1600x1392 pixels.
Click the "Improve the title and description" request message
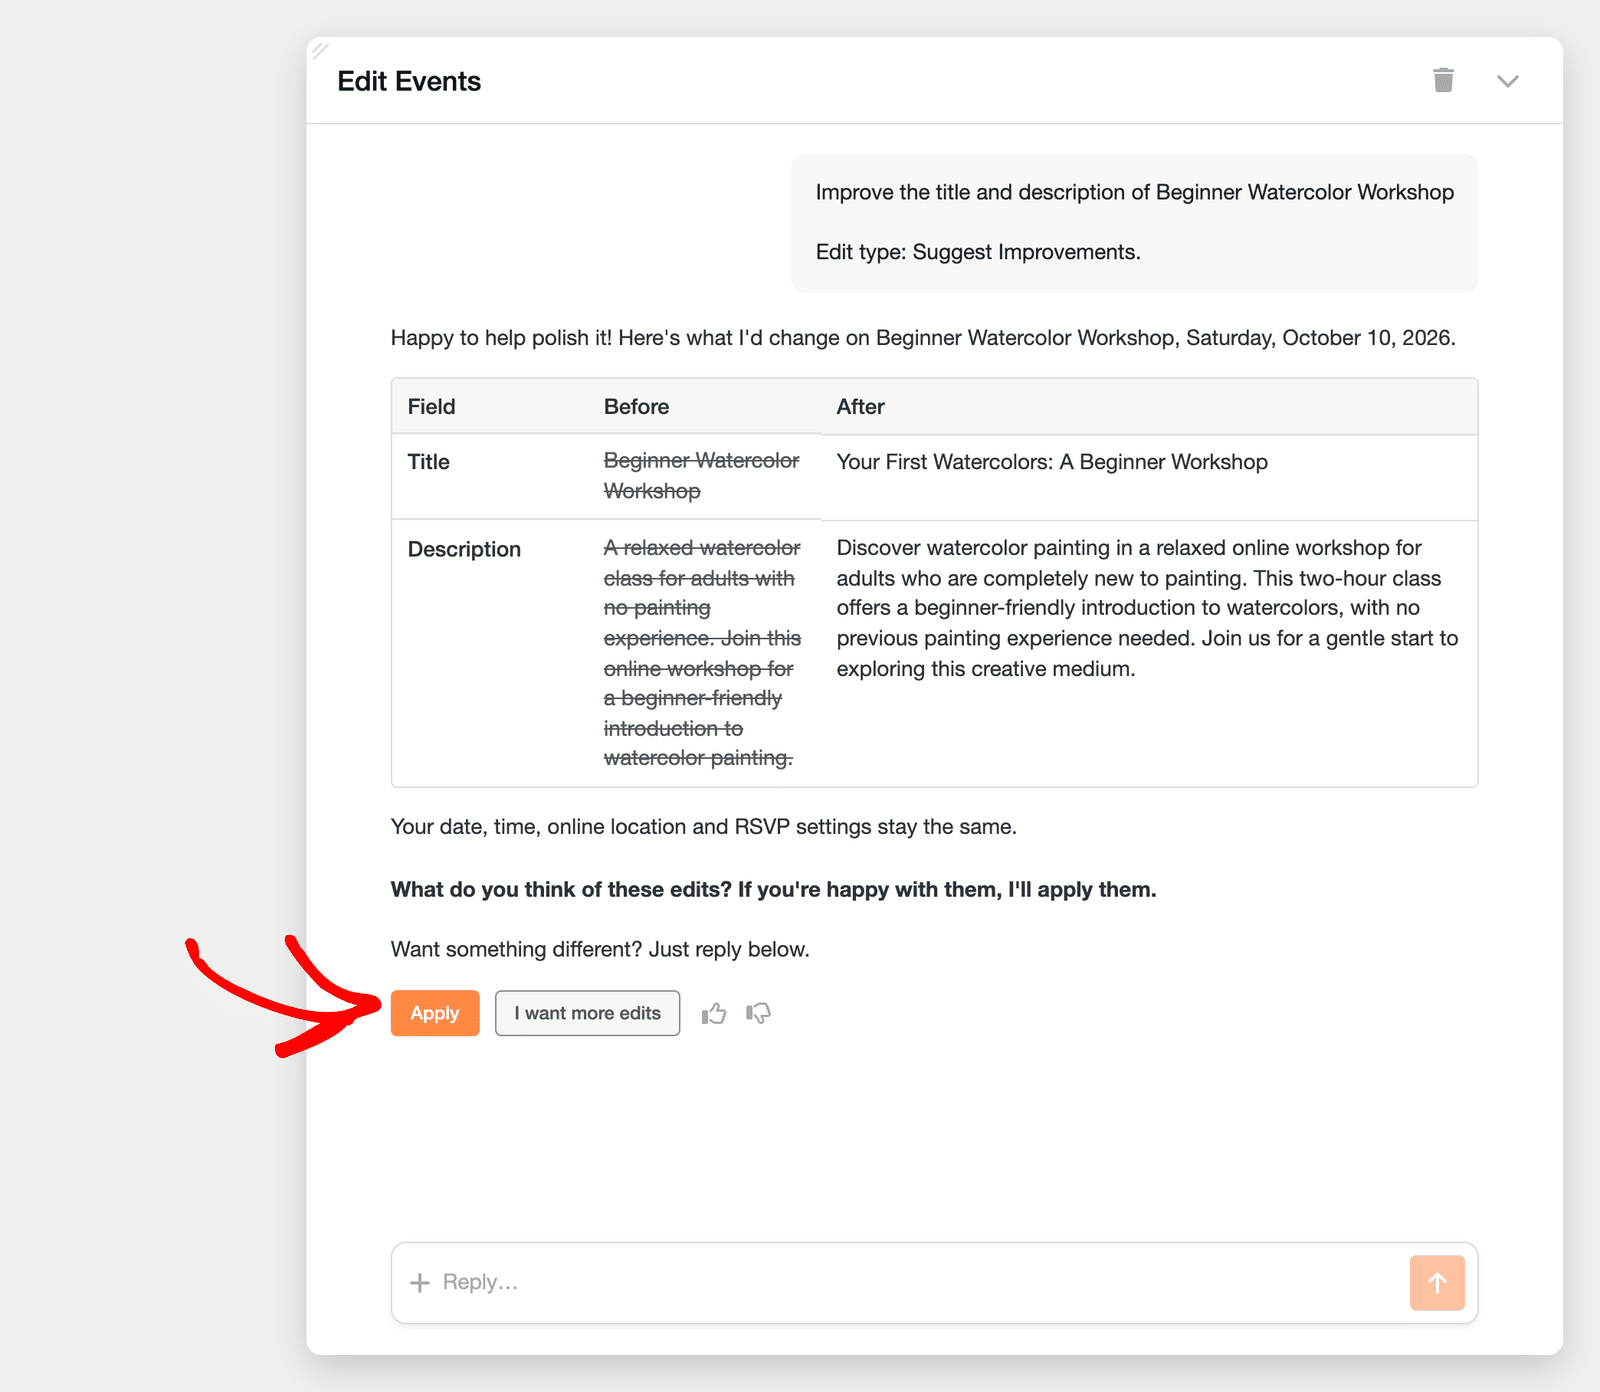click(1135, 192)
